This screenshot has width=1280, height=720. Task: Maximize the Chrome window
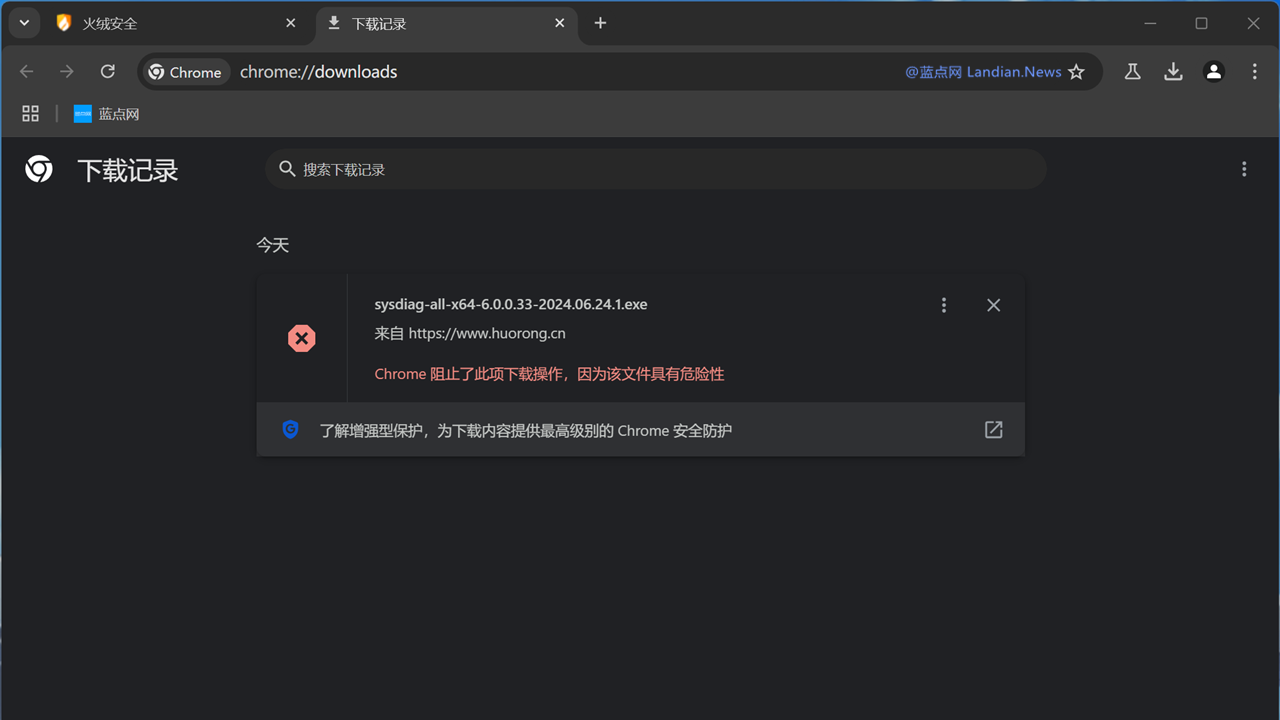click(1201, 23)
